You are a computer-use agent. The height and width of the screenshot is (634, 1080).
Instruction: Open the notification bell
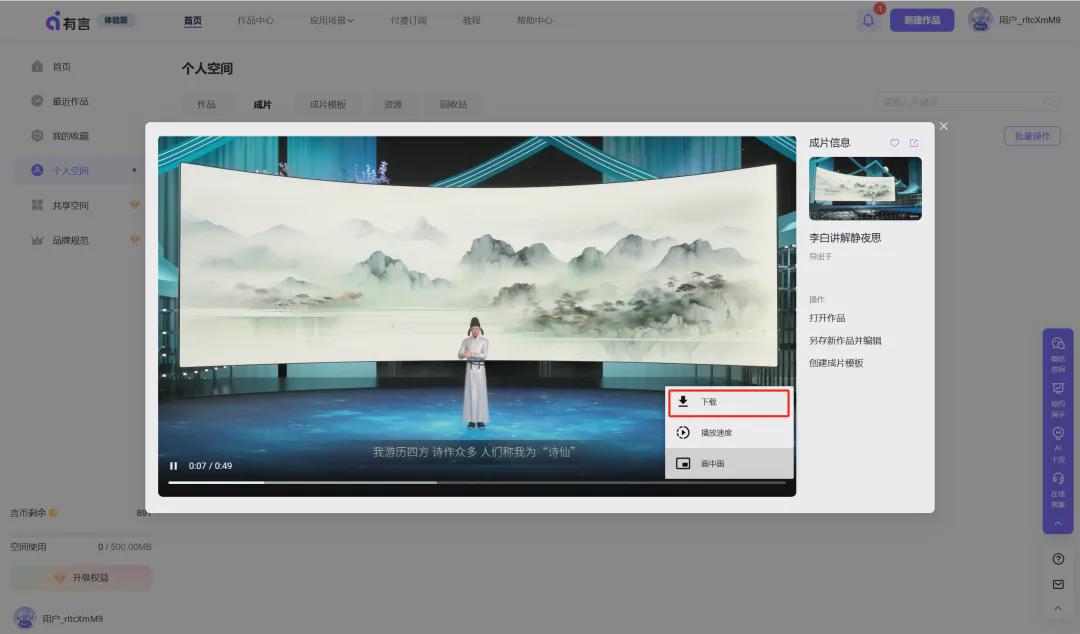pyautogui.click(x=868, y=20)
